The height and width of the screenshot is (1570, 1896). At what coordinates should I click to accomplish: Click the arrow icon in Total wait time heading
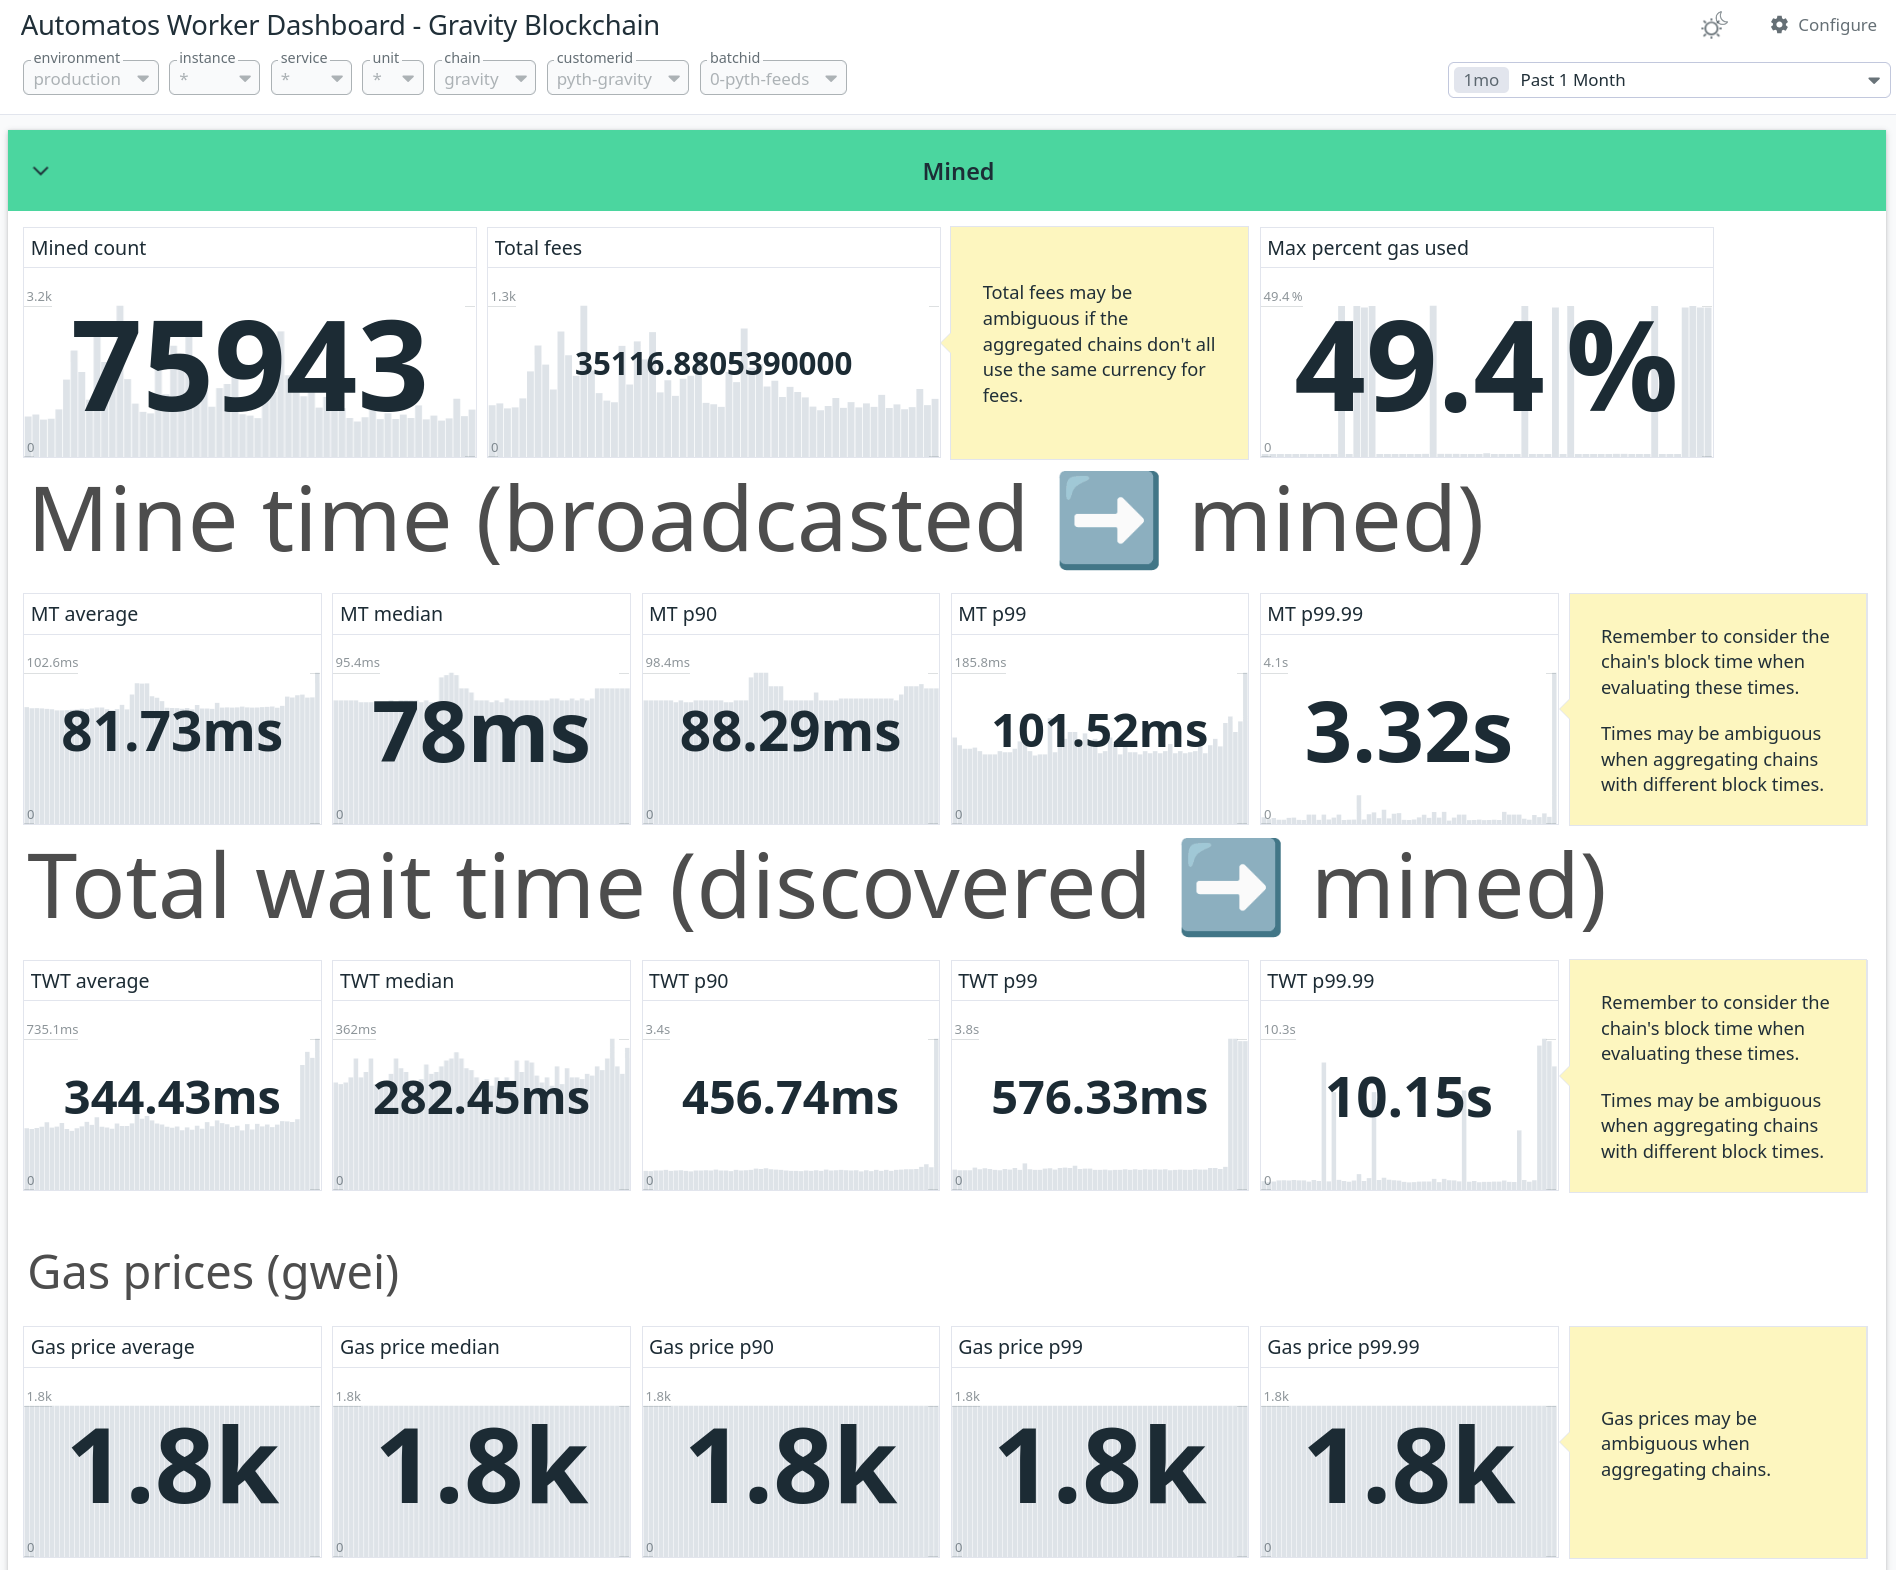[x=1230, y=886]
